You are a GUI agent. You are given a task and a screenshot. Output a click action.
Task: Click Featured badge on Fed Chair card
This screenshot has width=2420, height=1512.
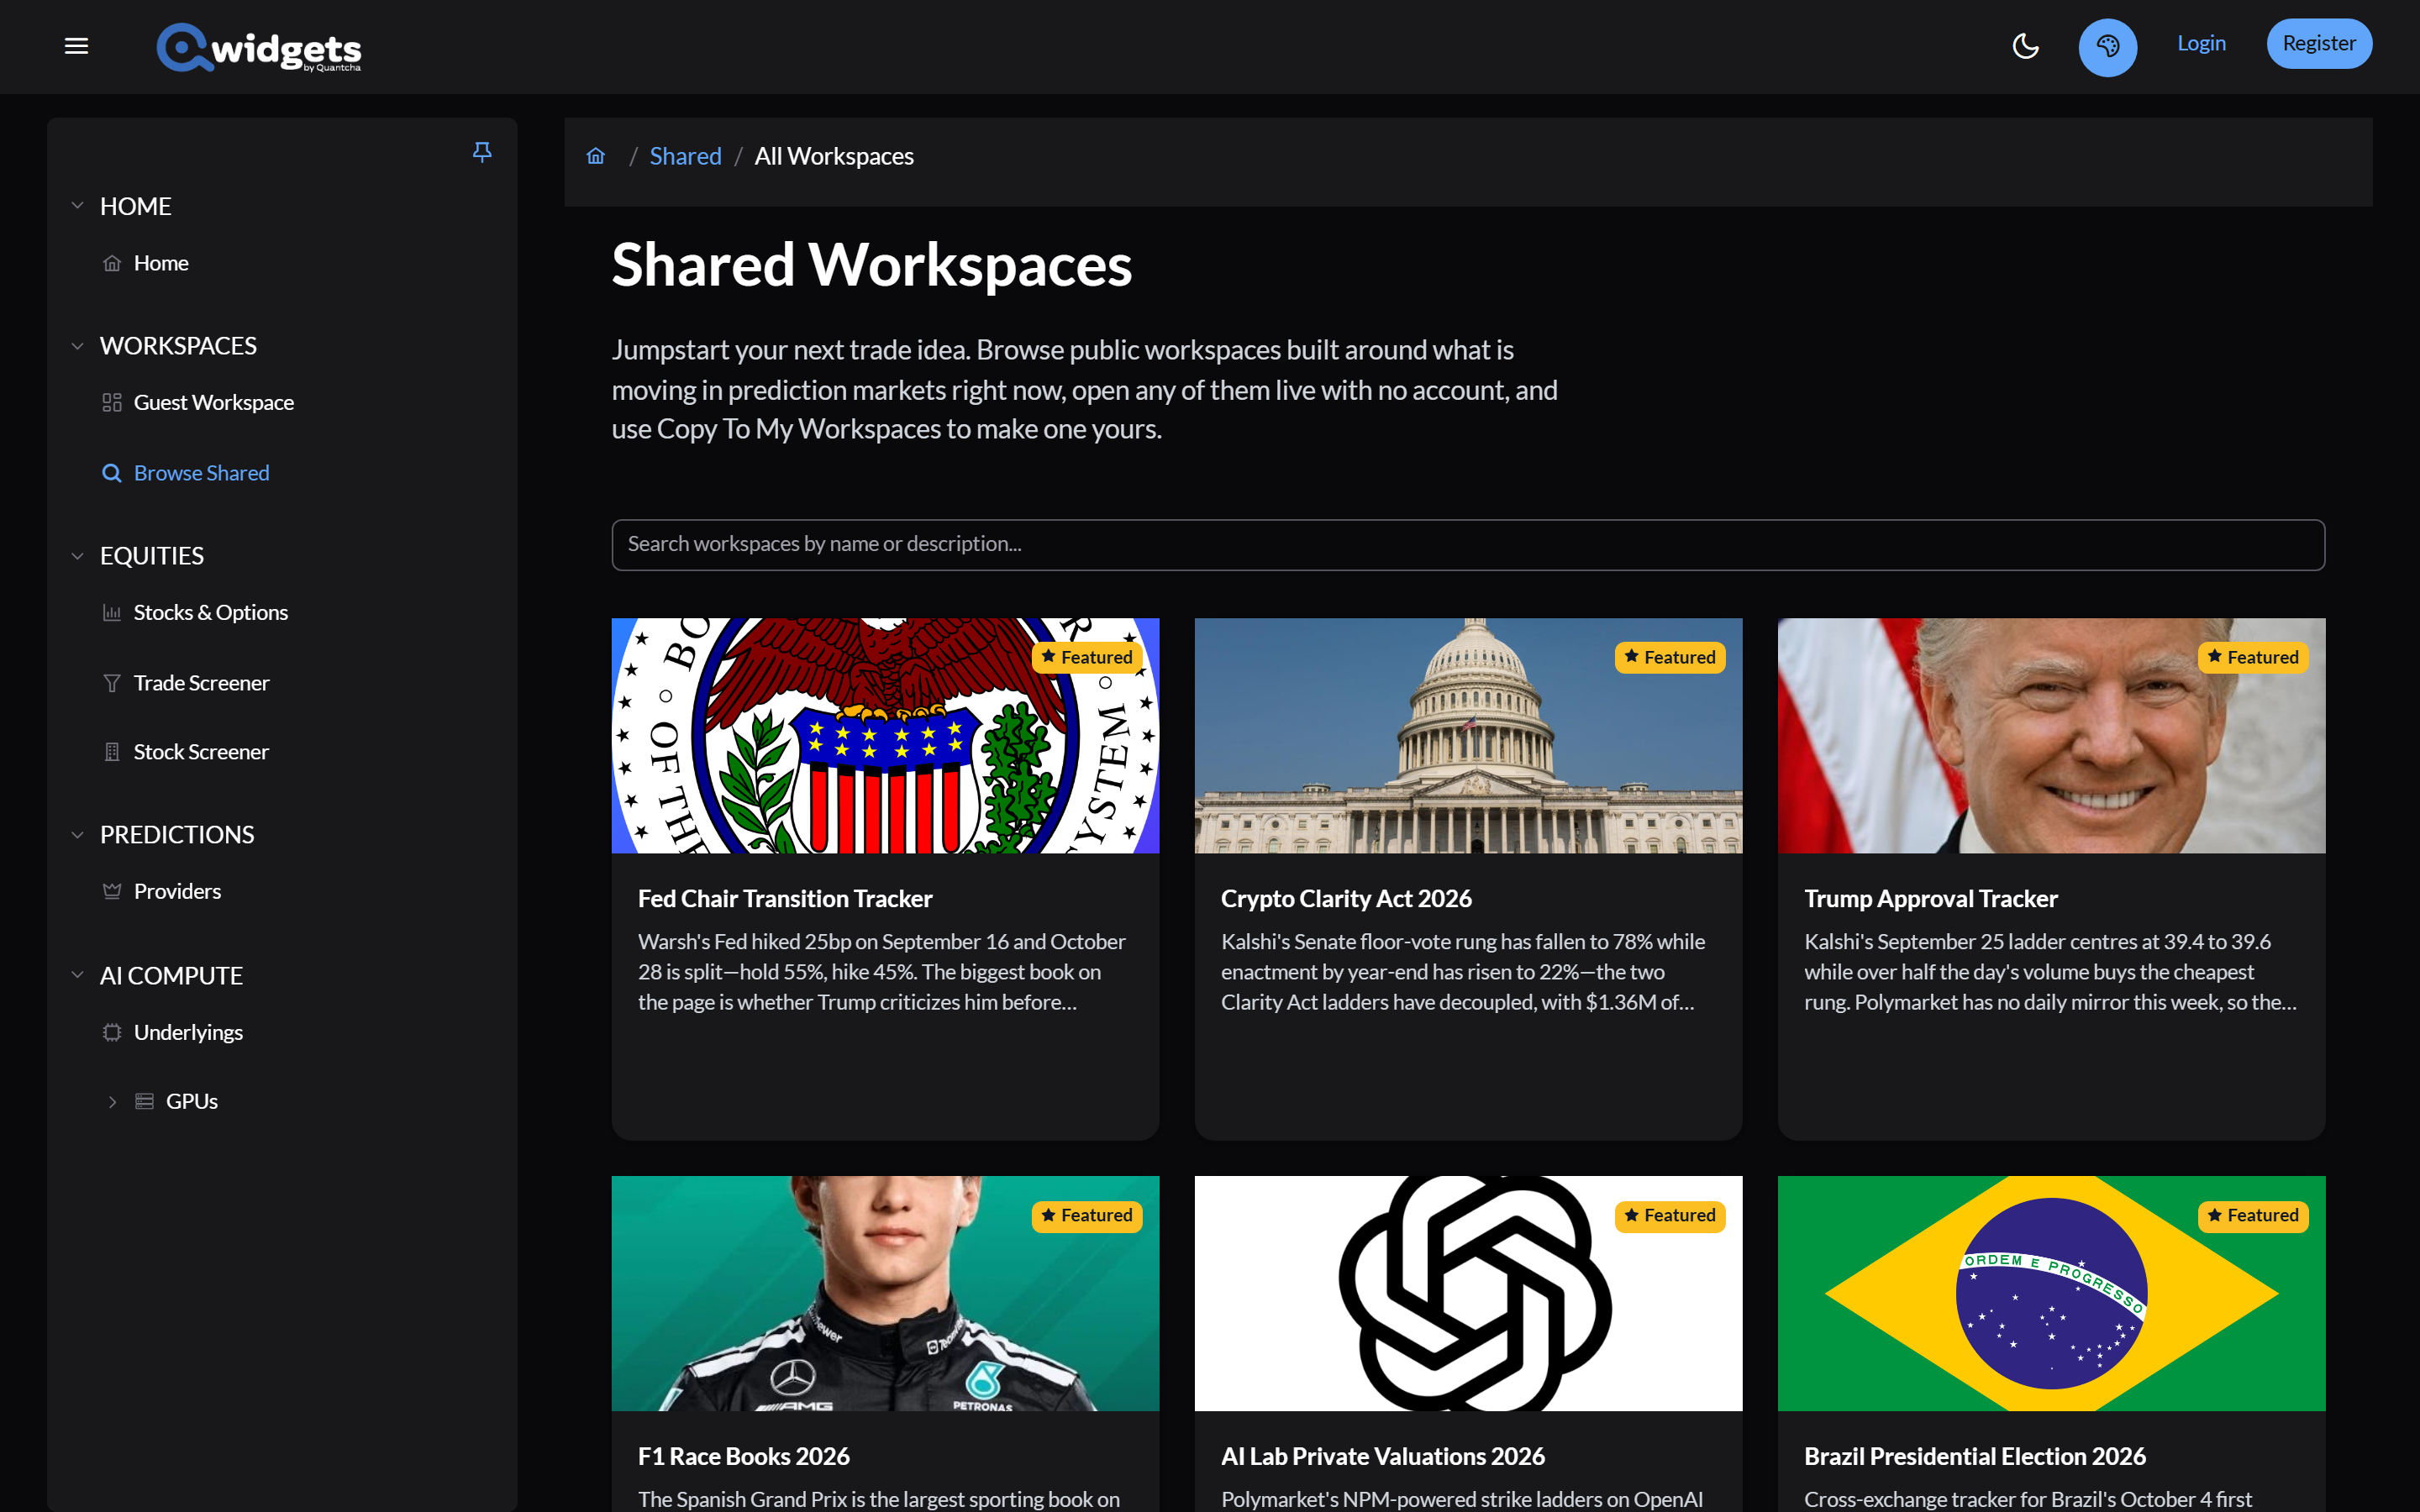click(x=1087, y=657)
